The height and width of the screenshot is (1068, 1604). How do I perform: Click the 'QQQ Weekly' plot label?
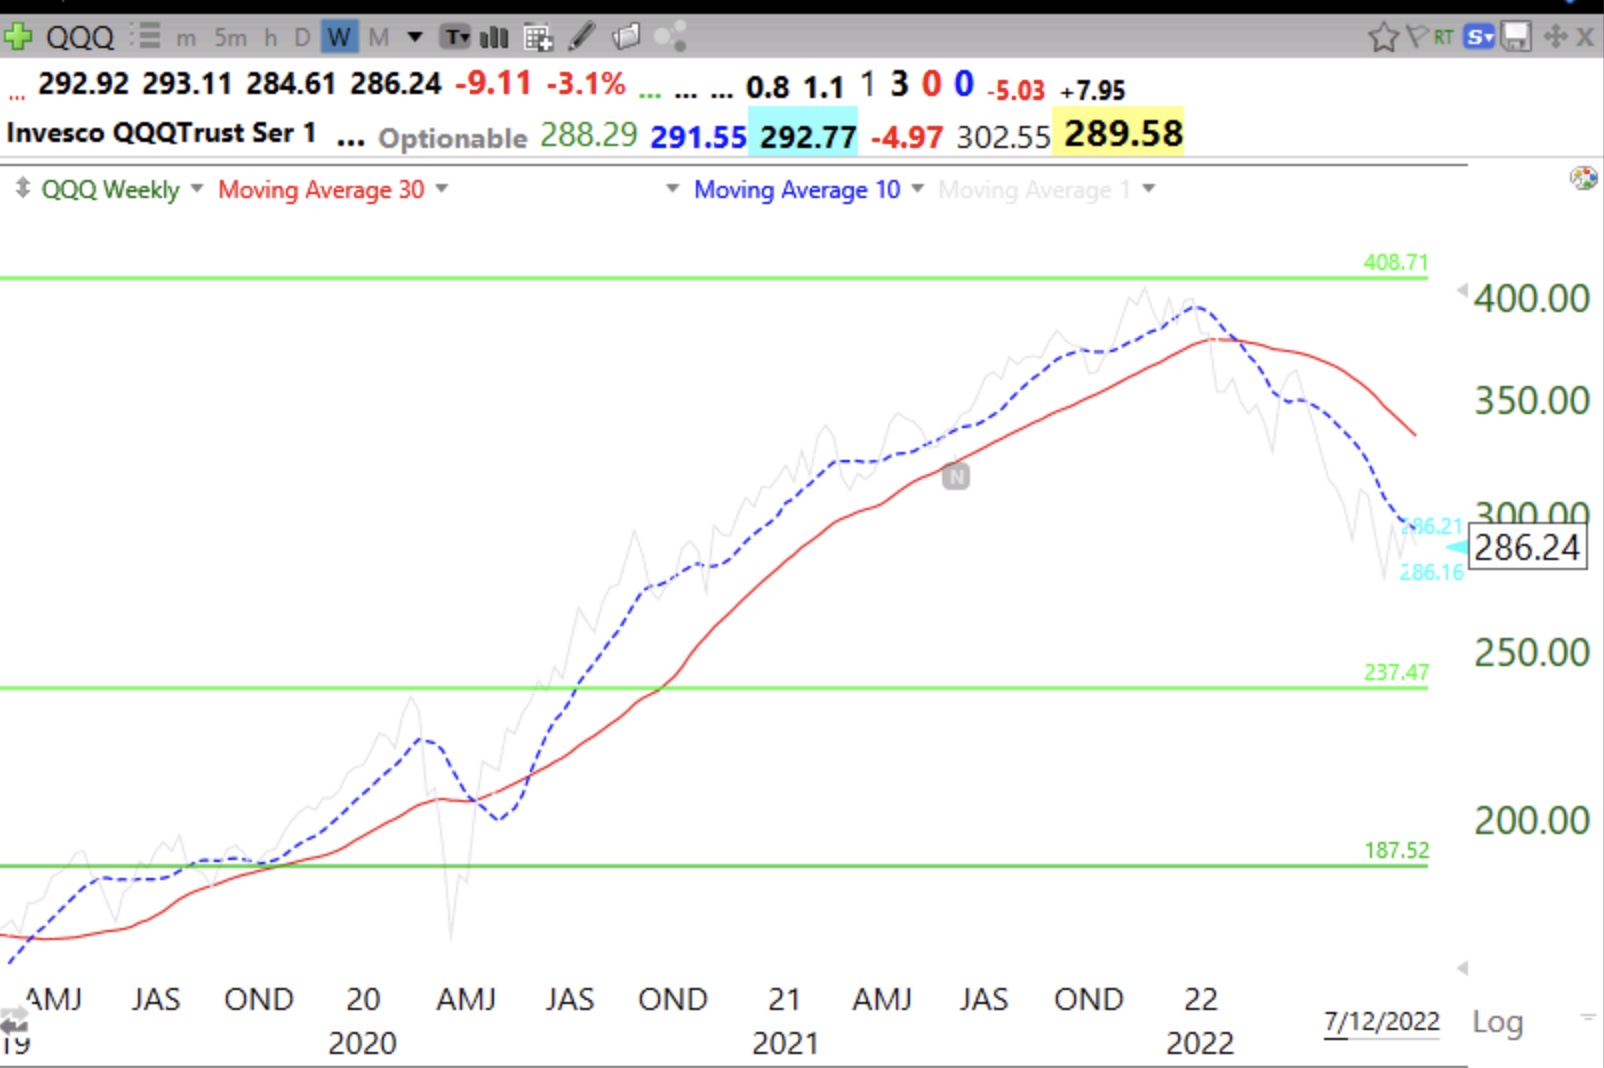[x=110, y=189]
